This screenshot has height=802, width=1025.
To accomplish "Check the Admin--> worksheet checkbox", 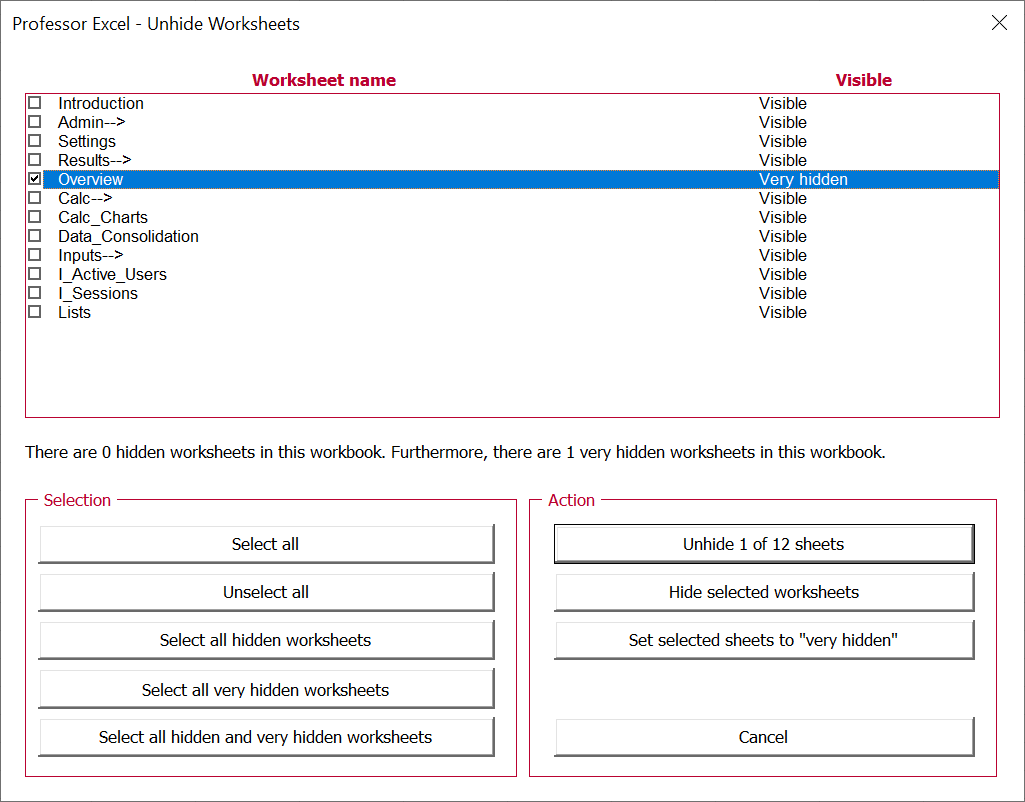I will tap(34, 122).
